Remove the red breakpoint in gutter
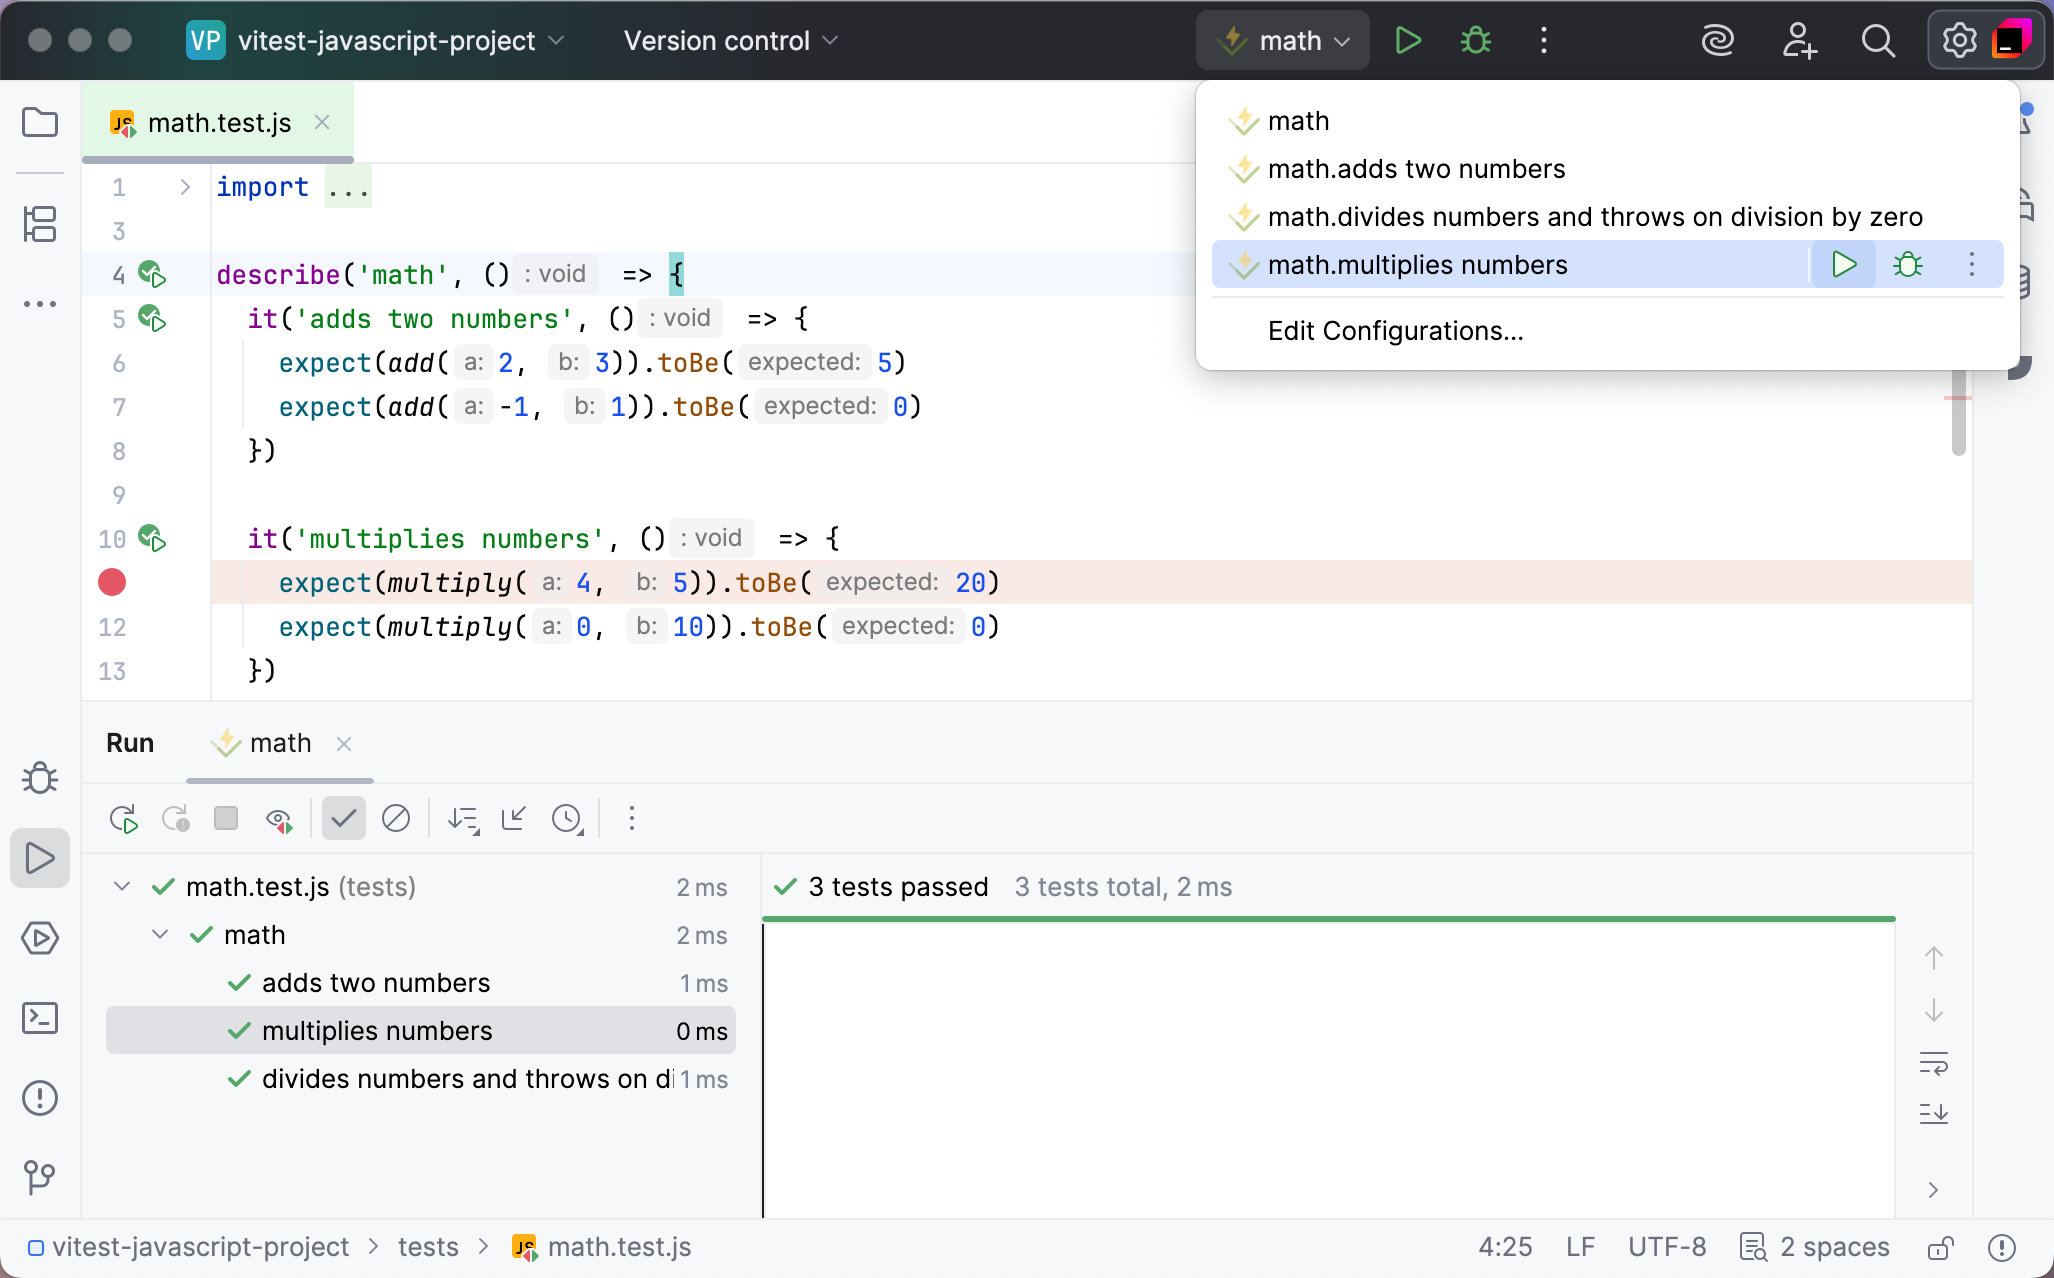 [x=112, y=583]
